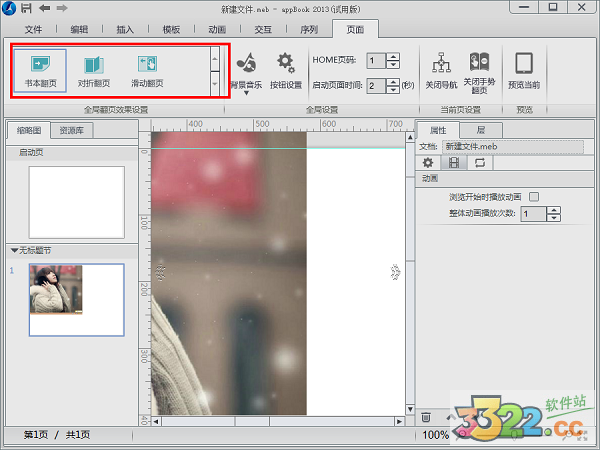Increase the HOME页码 value
Viewport: 600px width, 450px height.
pyautogui.click(x=393, y=57)
